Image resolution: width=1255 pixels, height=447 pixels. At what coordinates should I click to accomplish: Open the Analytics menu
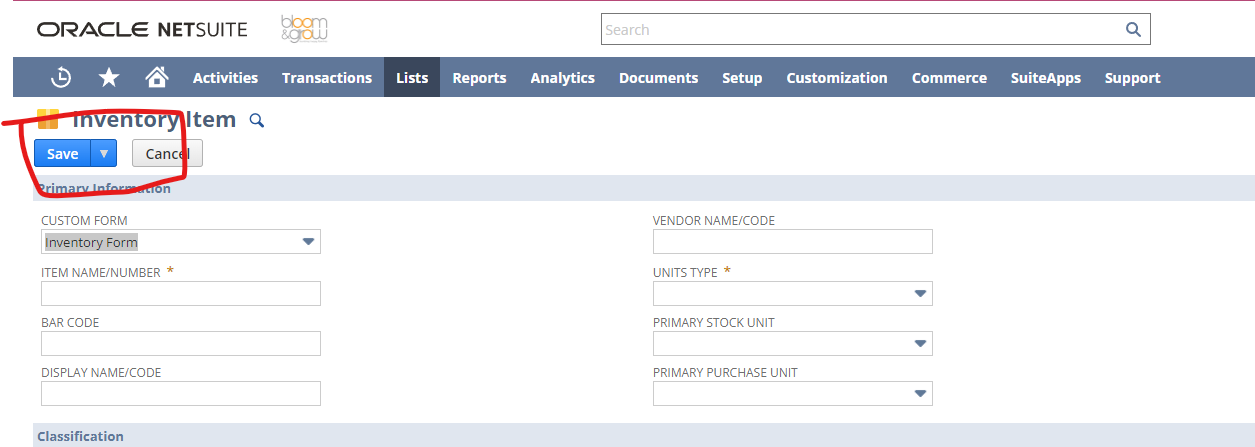tap(563, 78)
